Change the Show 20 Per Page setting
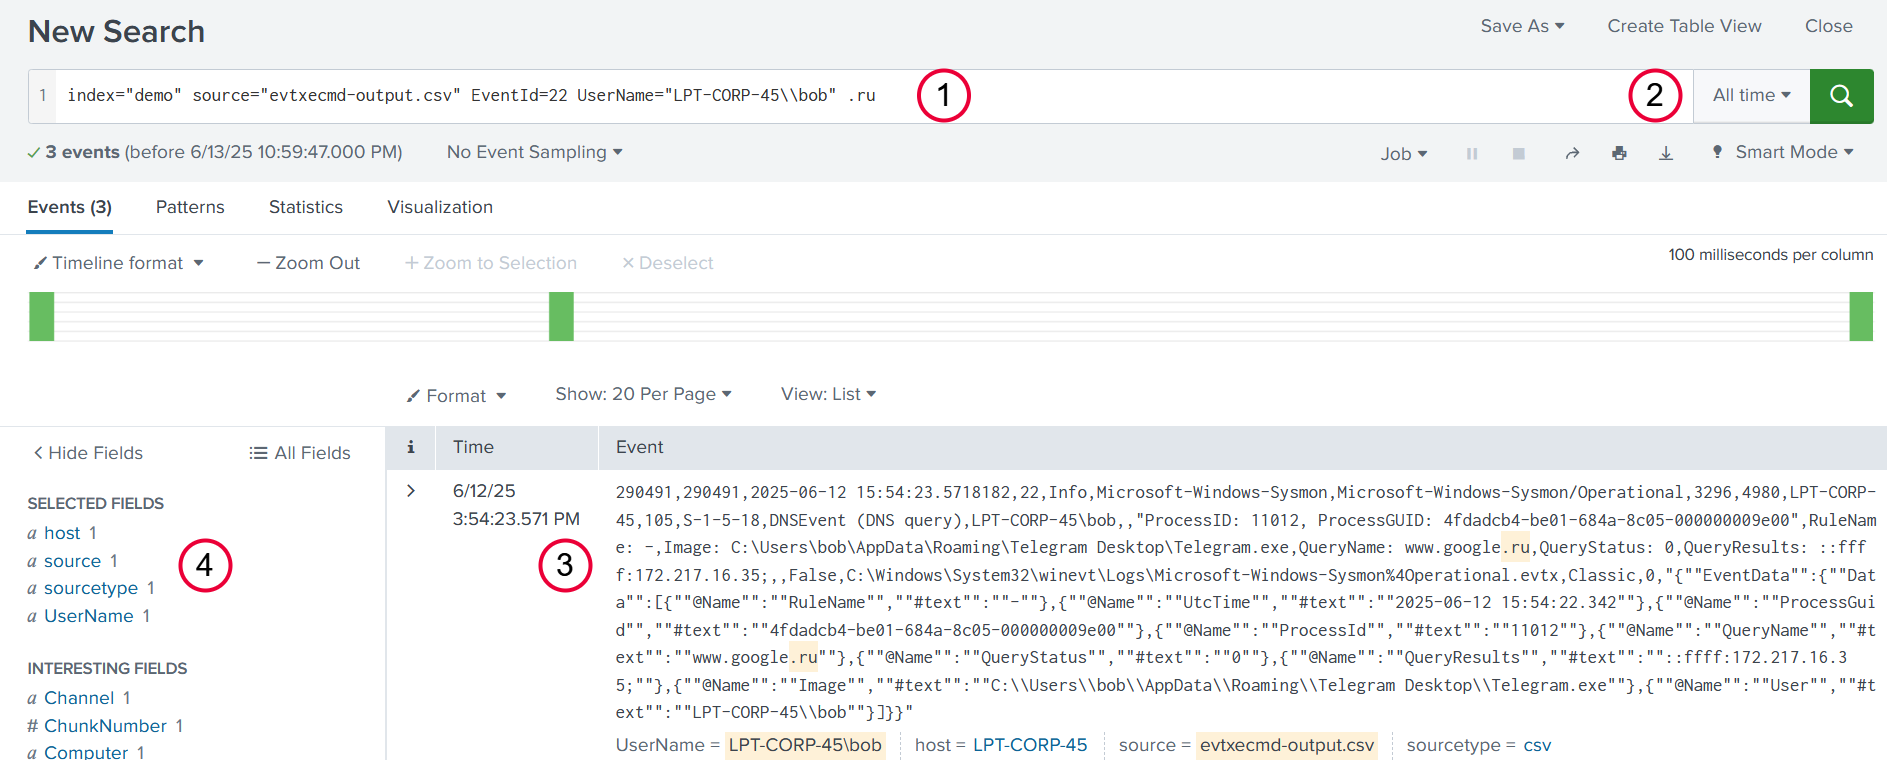The height and width of the screenshot is (760, 1887). click(643, 394)
